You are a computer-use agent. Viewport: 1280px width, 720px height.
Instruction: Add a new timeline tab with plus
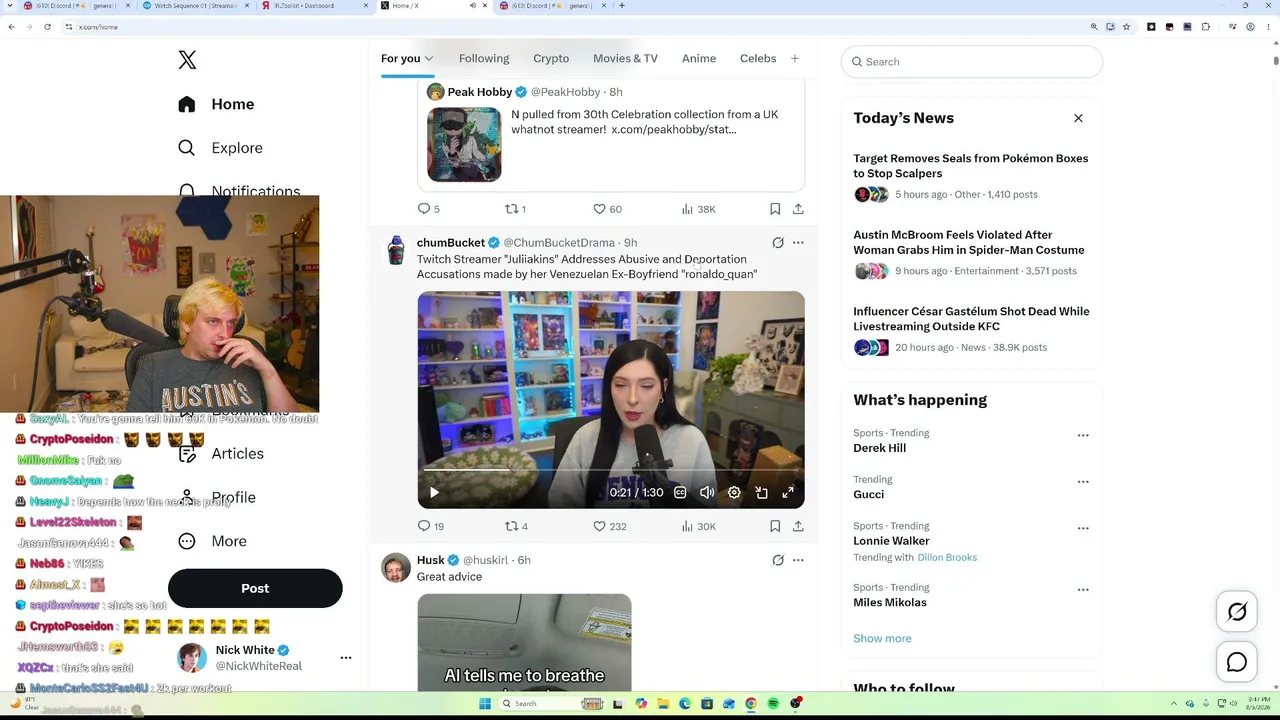[795, 58]
